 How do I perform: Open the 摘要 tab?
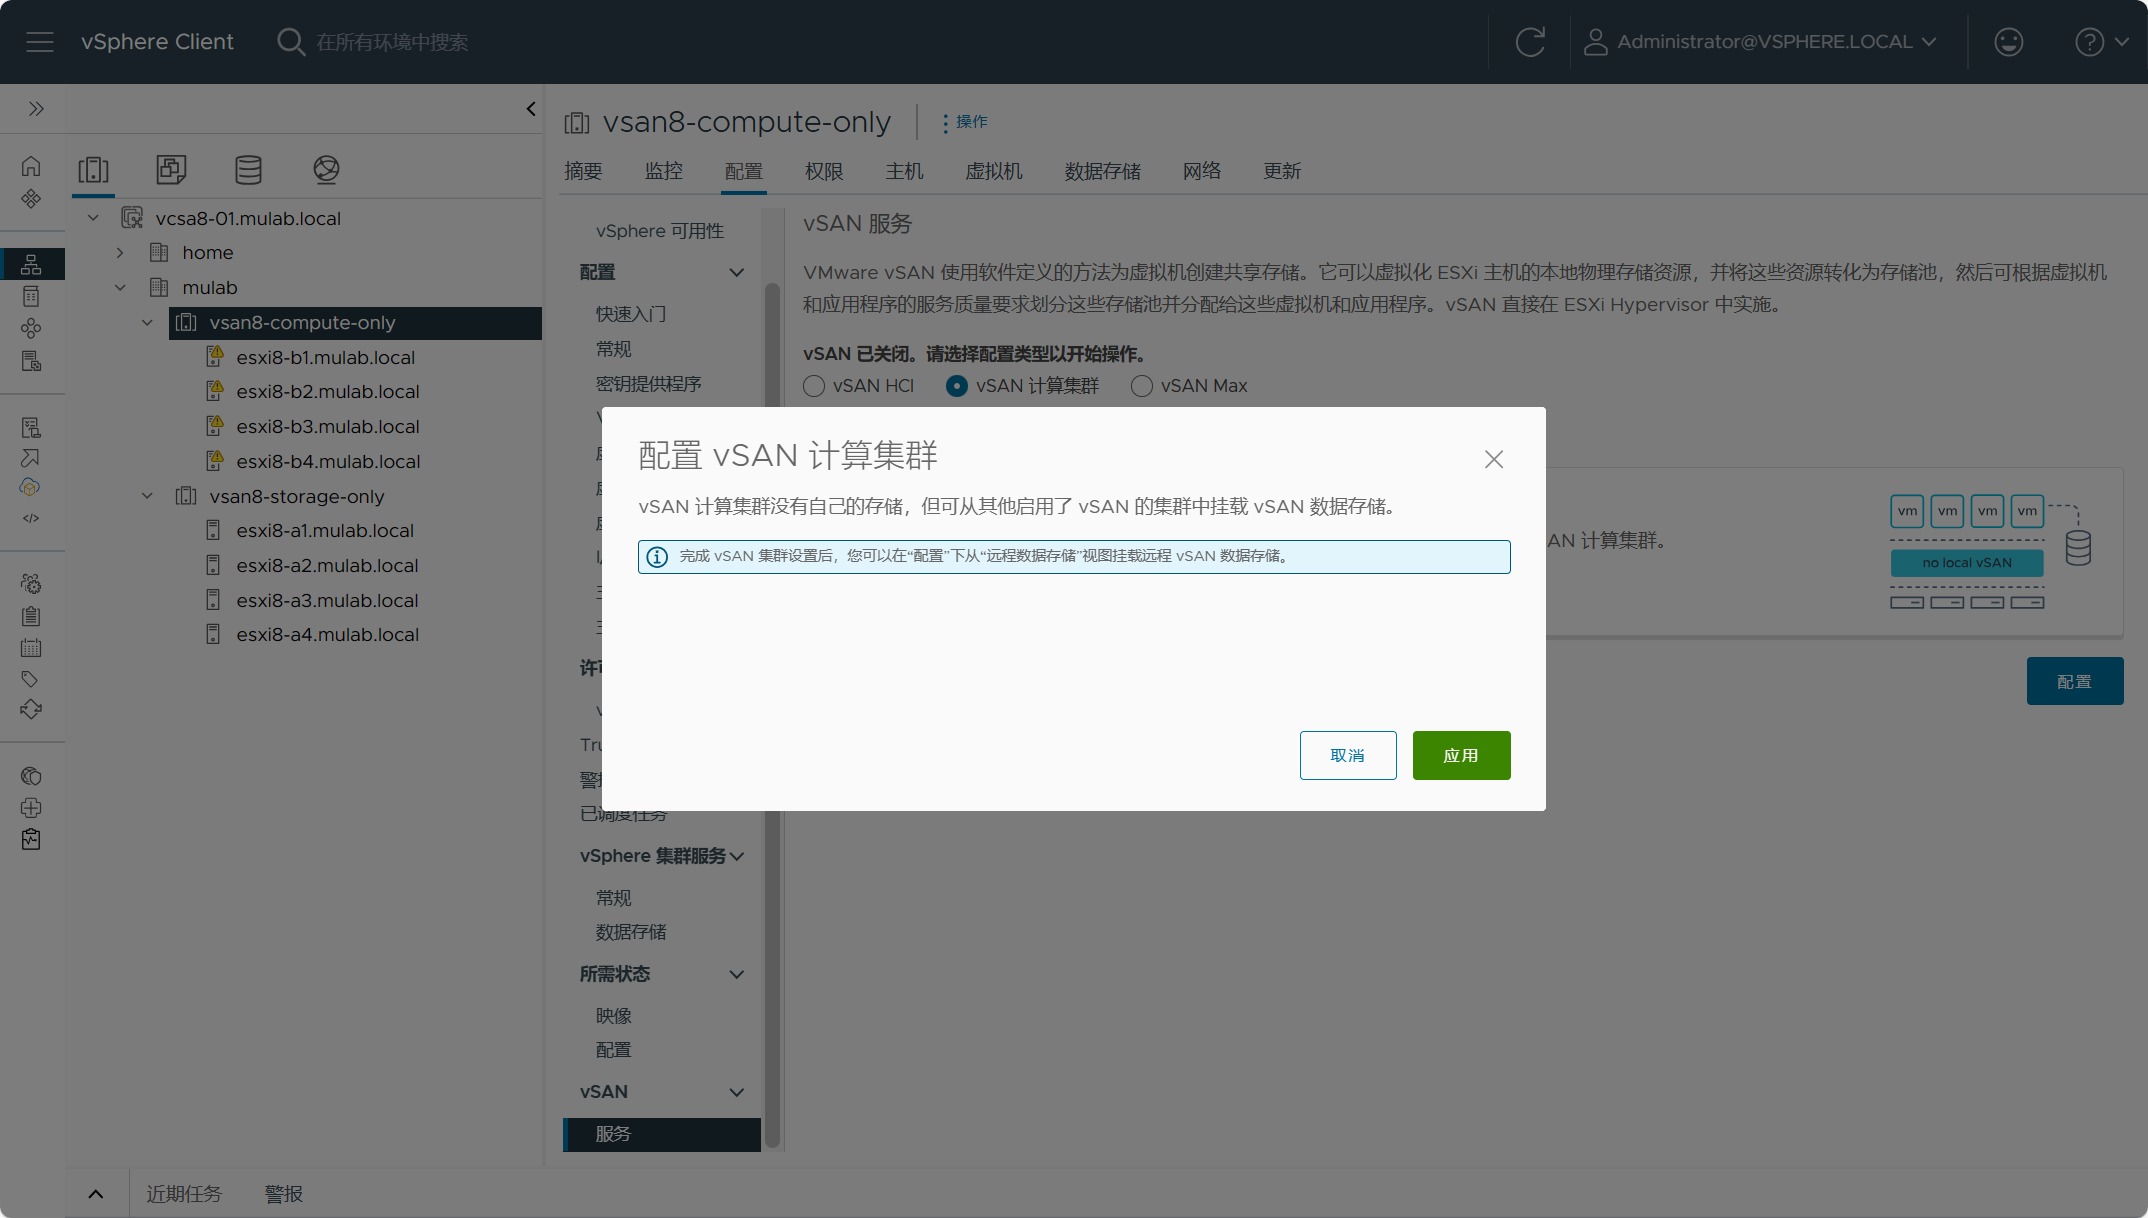(583, 171)
